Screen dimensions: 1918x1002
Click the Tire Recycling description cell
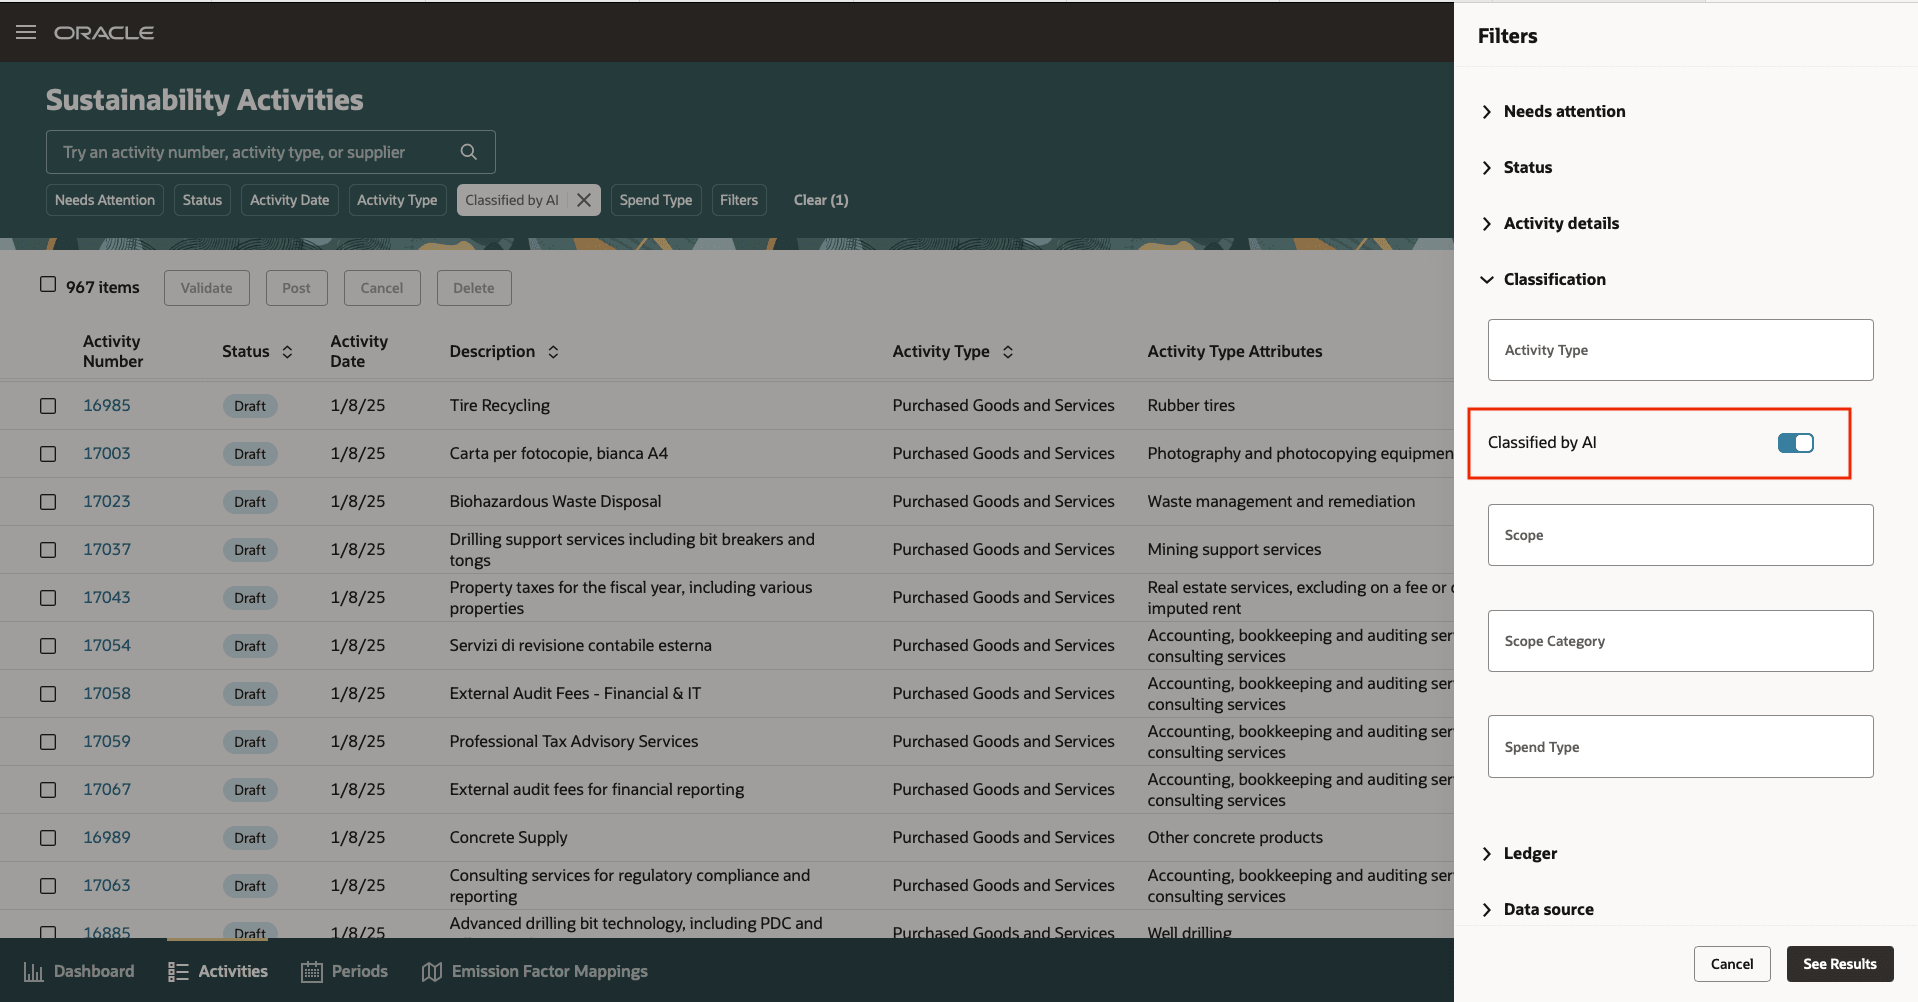500,406
